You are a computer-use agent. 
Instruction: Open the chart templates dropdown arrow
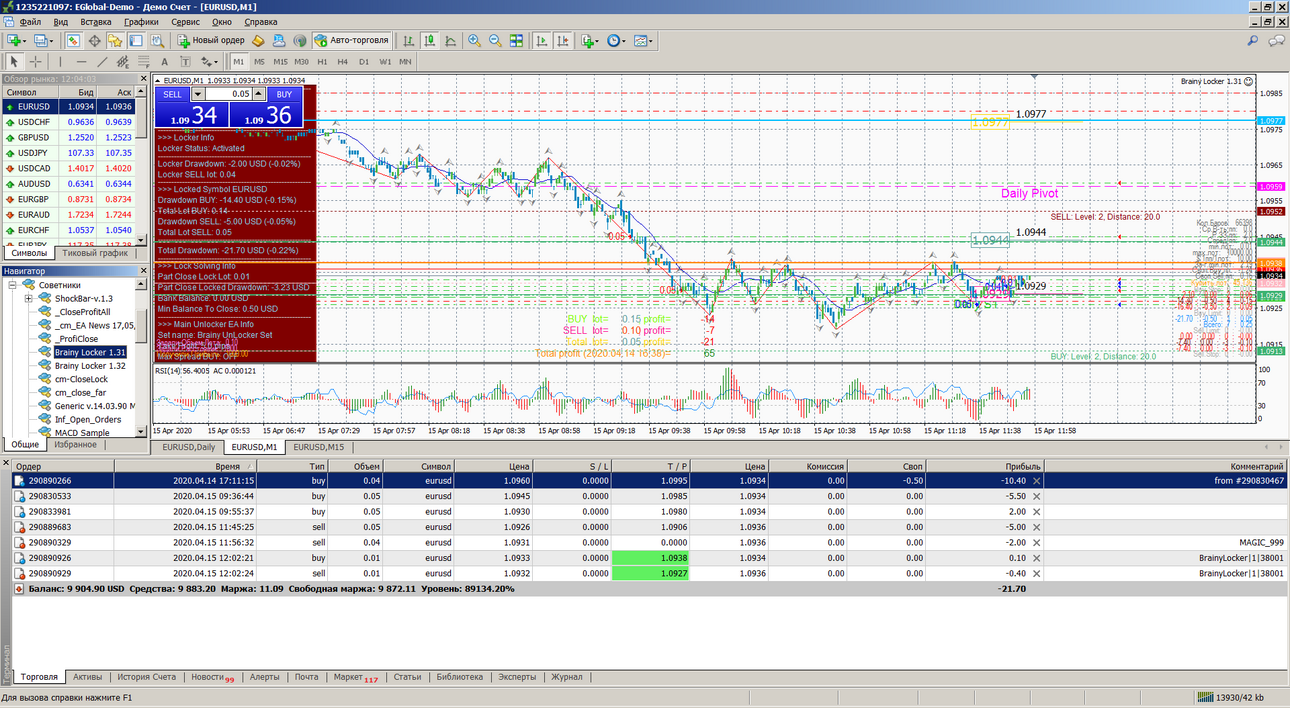click(x=652, y=41)
